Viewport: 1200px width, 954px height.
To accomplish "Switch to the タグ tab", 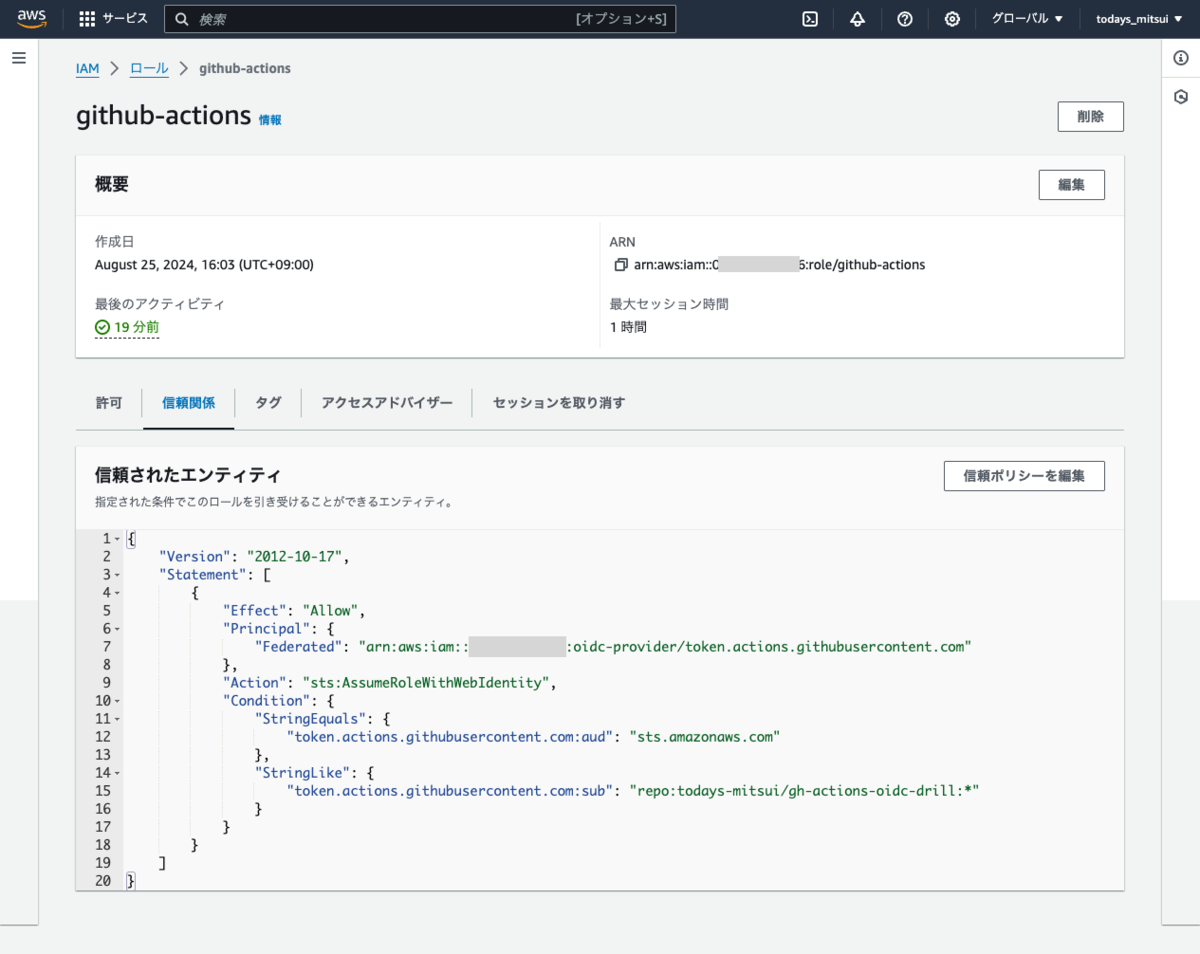I will point(268,402).
